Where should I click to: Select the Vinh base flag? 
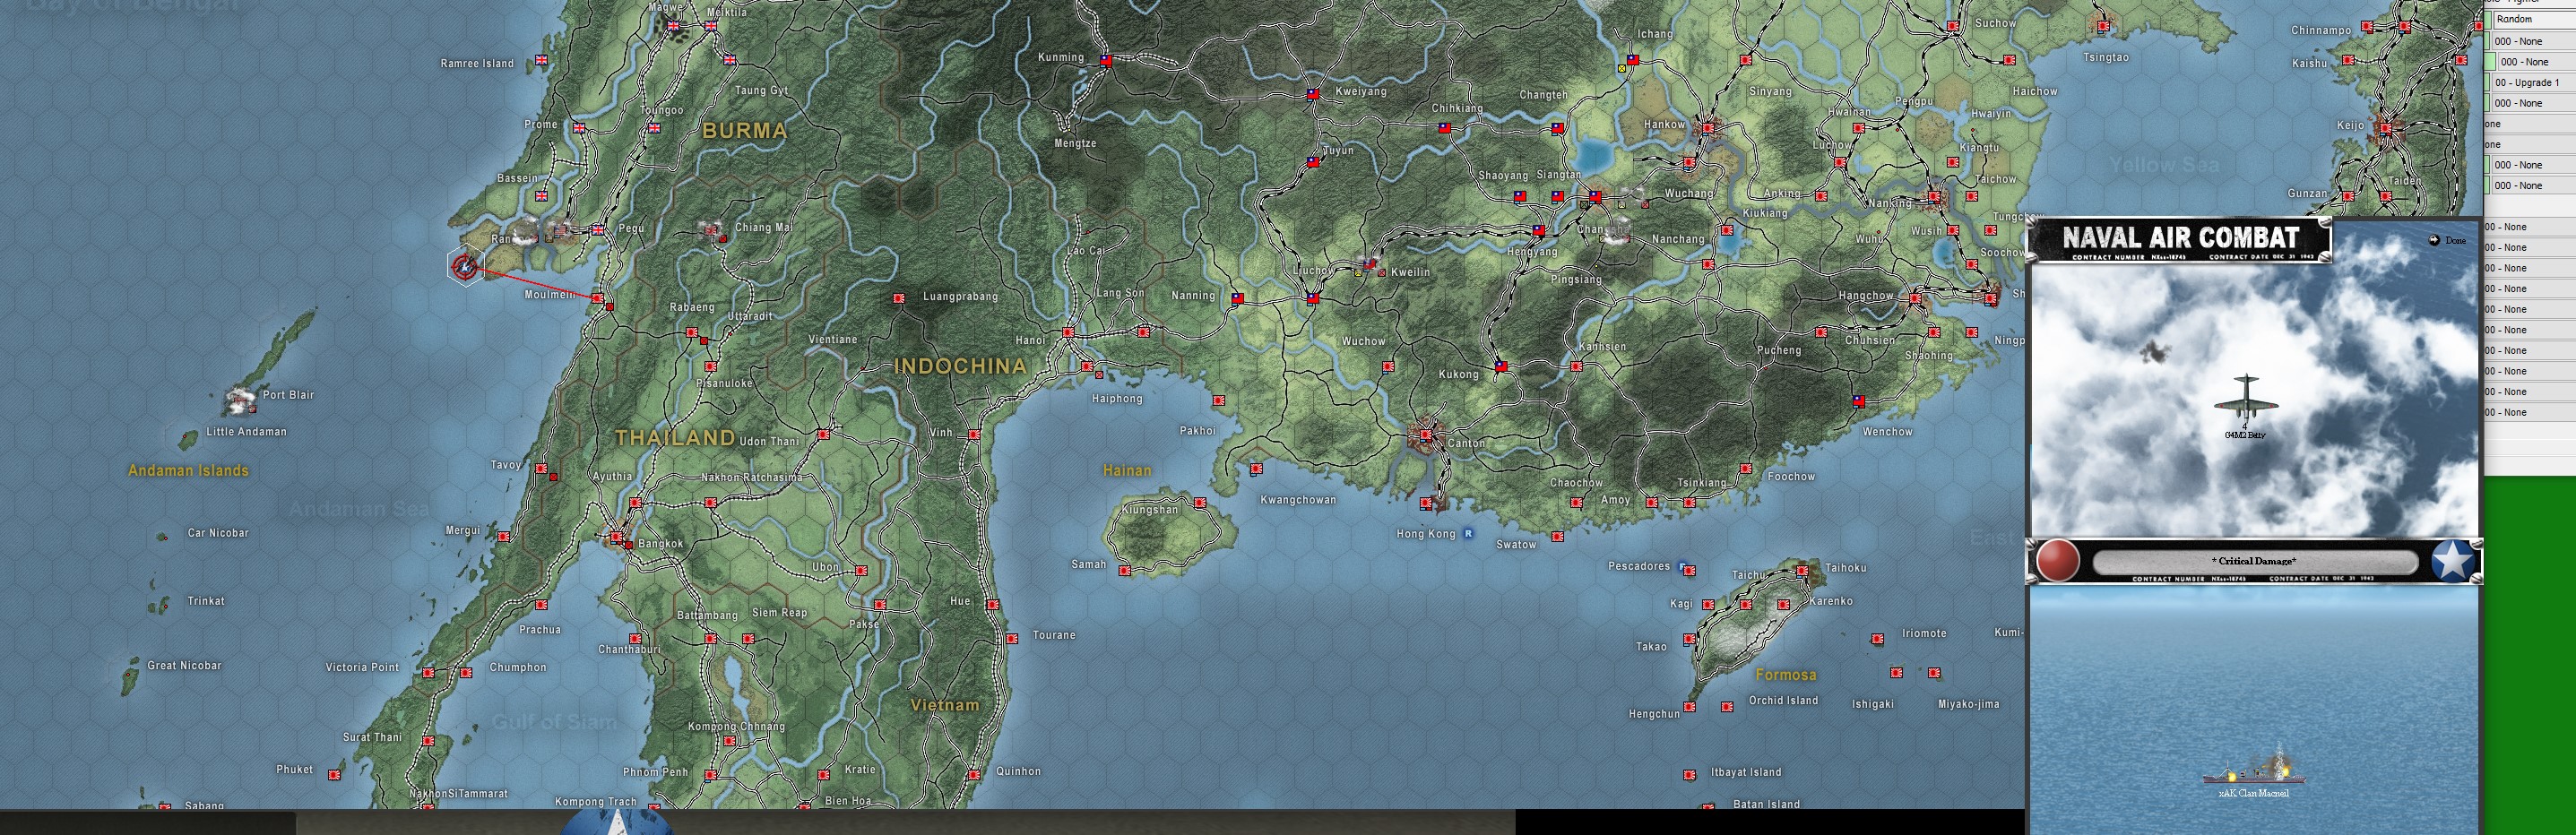tap(974, 435)
